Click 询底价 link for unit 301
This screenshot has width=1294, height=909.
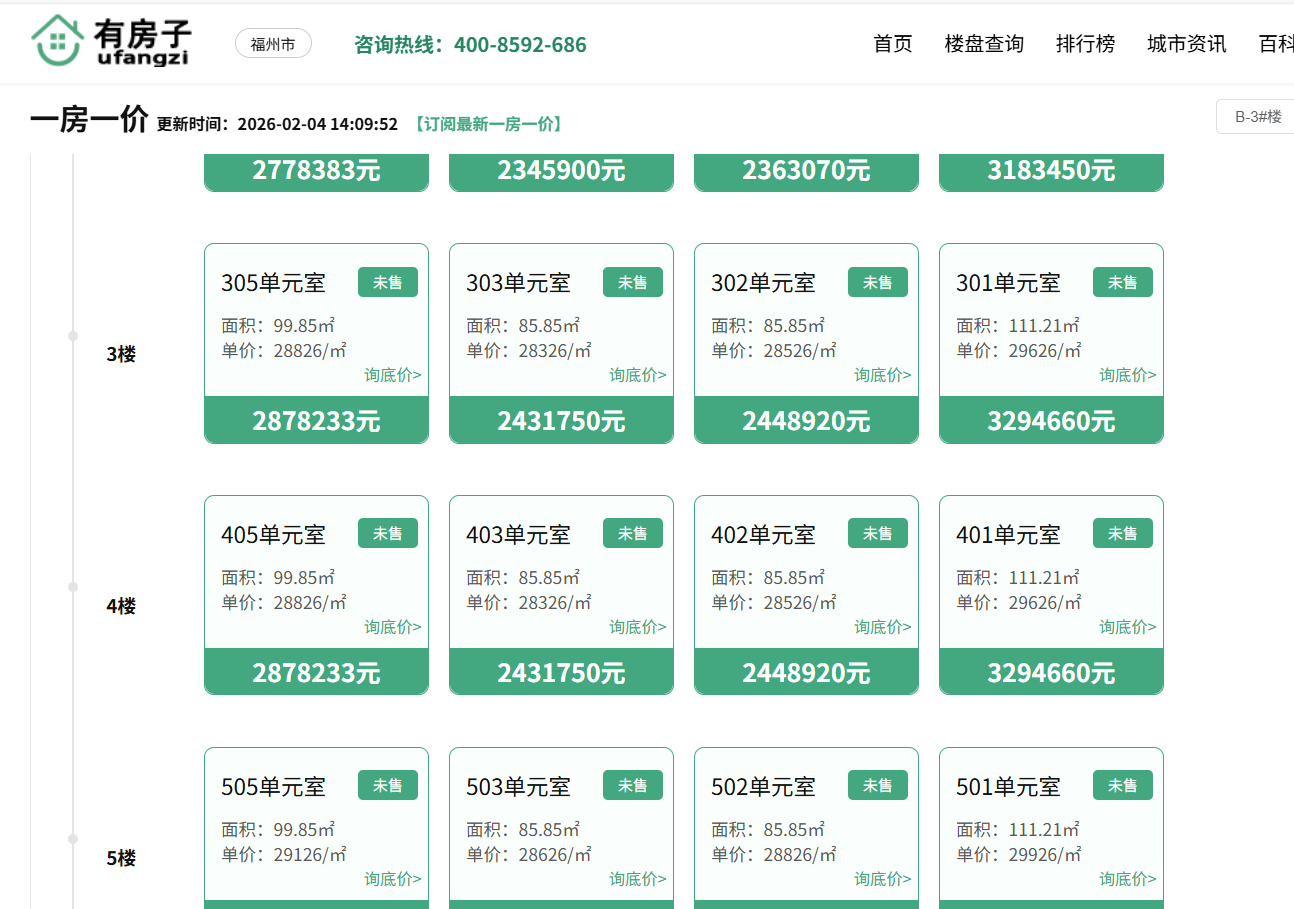tap(1127, 375)
